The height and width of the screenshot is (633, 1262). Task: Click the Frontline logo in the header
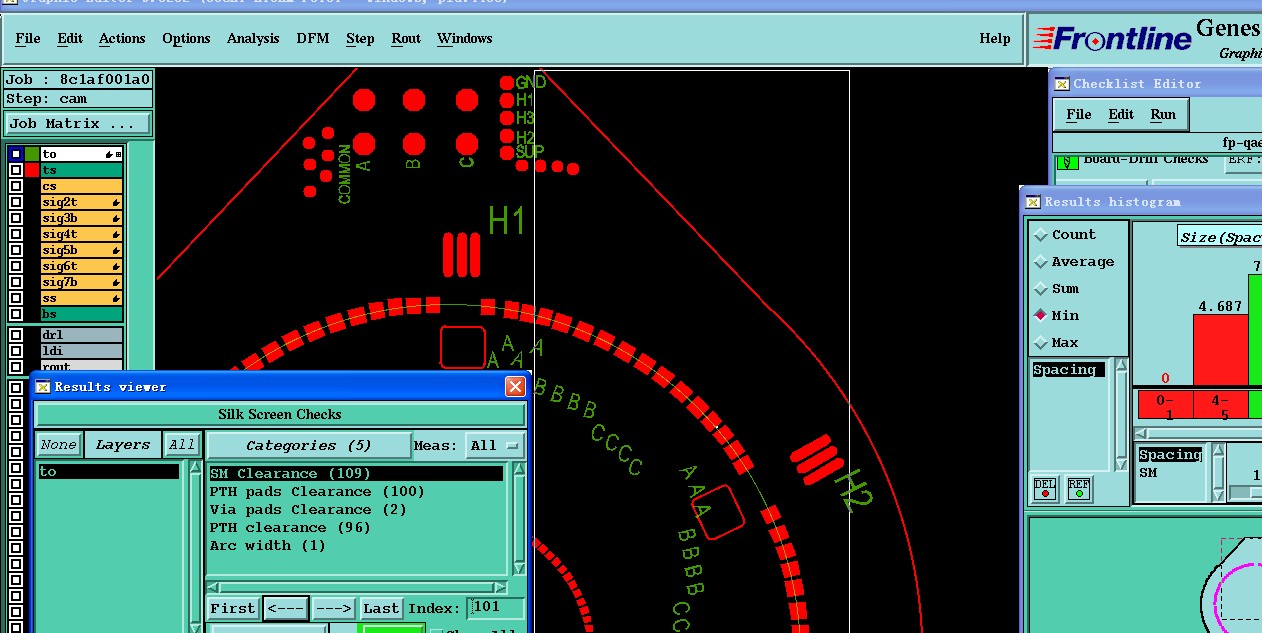1111,39
